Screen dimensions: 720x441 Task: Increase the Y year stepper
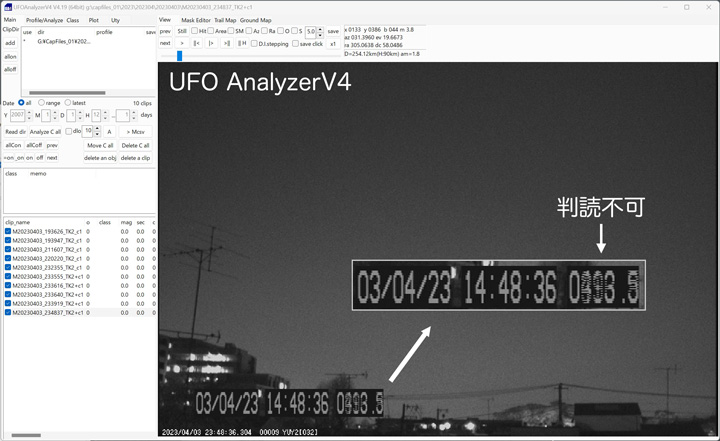(29, 113)
